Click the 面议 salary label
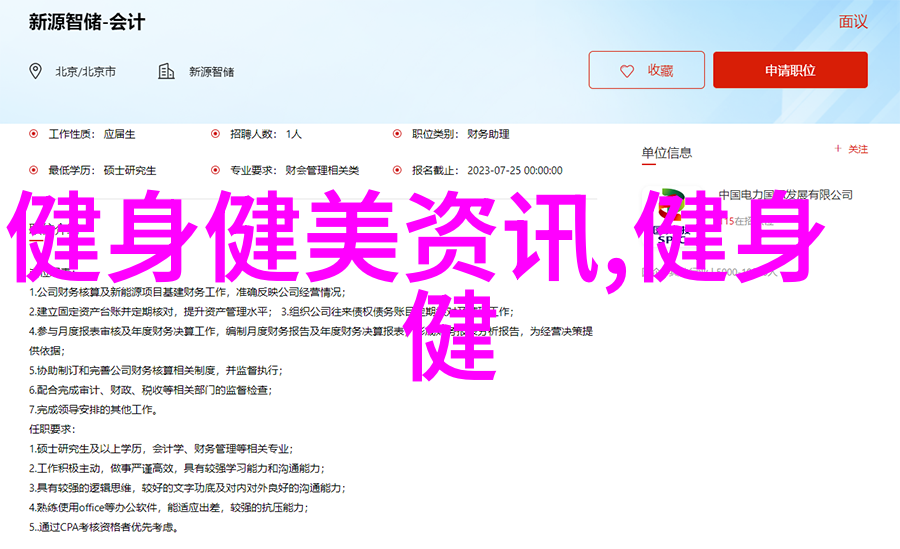This screenshot has height=549, width=900. 852,22
